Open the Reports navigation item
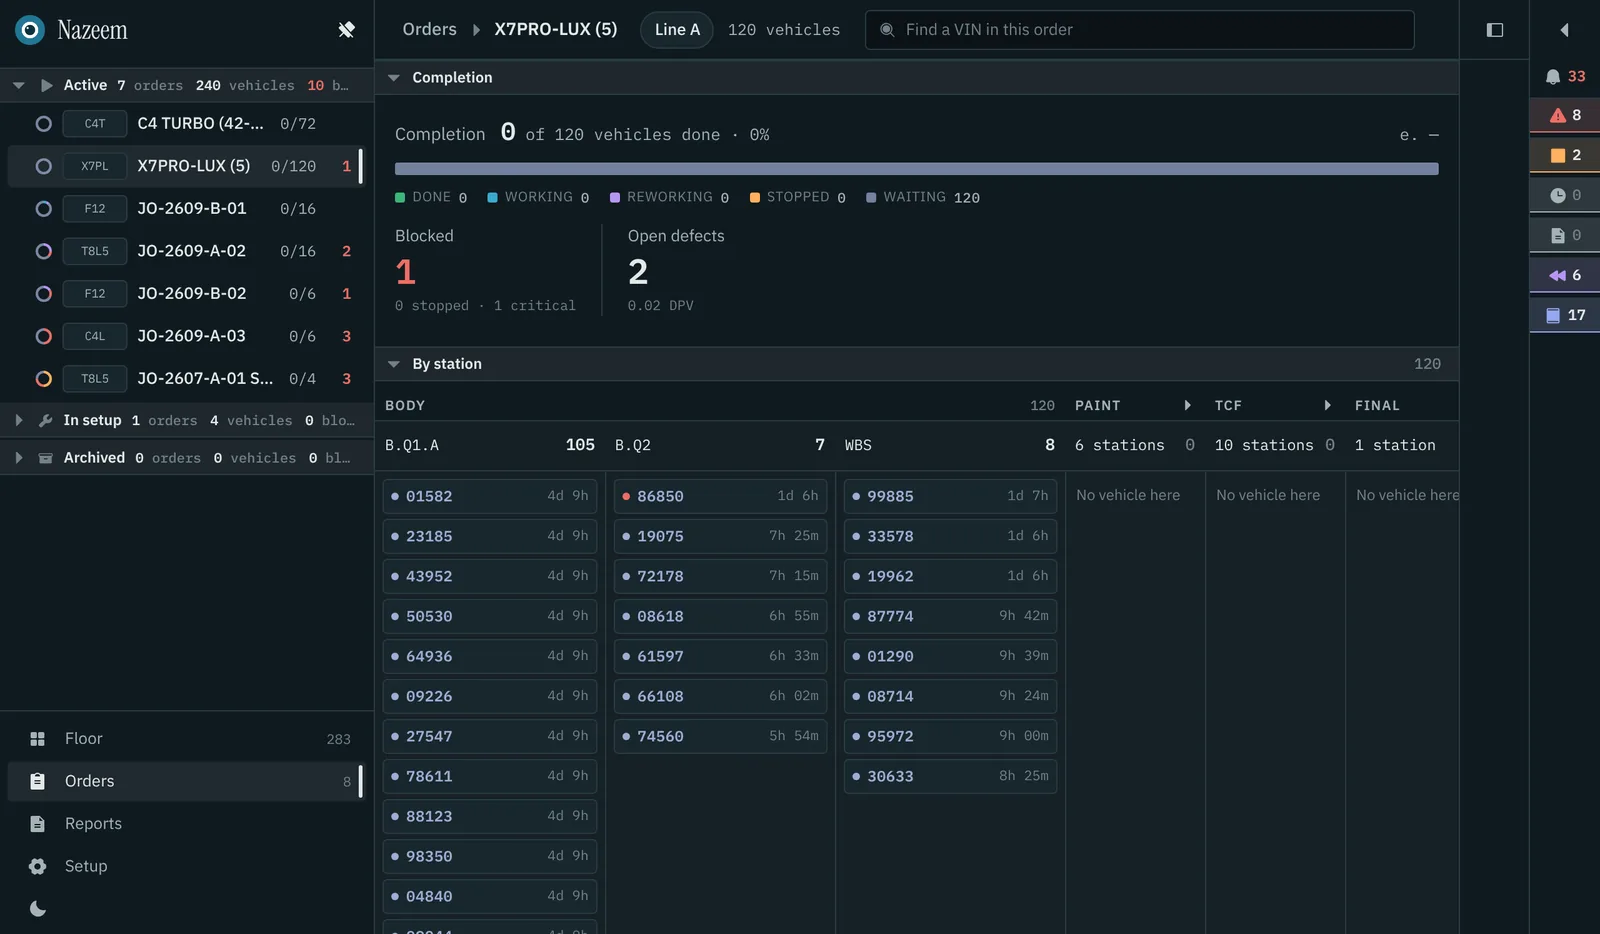The width and height of the screenshot is (1600, 934). coord(187,824)
